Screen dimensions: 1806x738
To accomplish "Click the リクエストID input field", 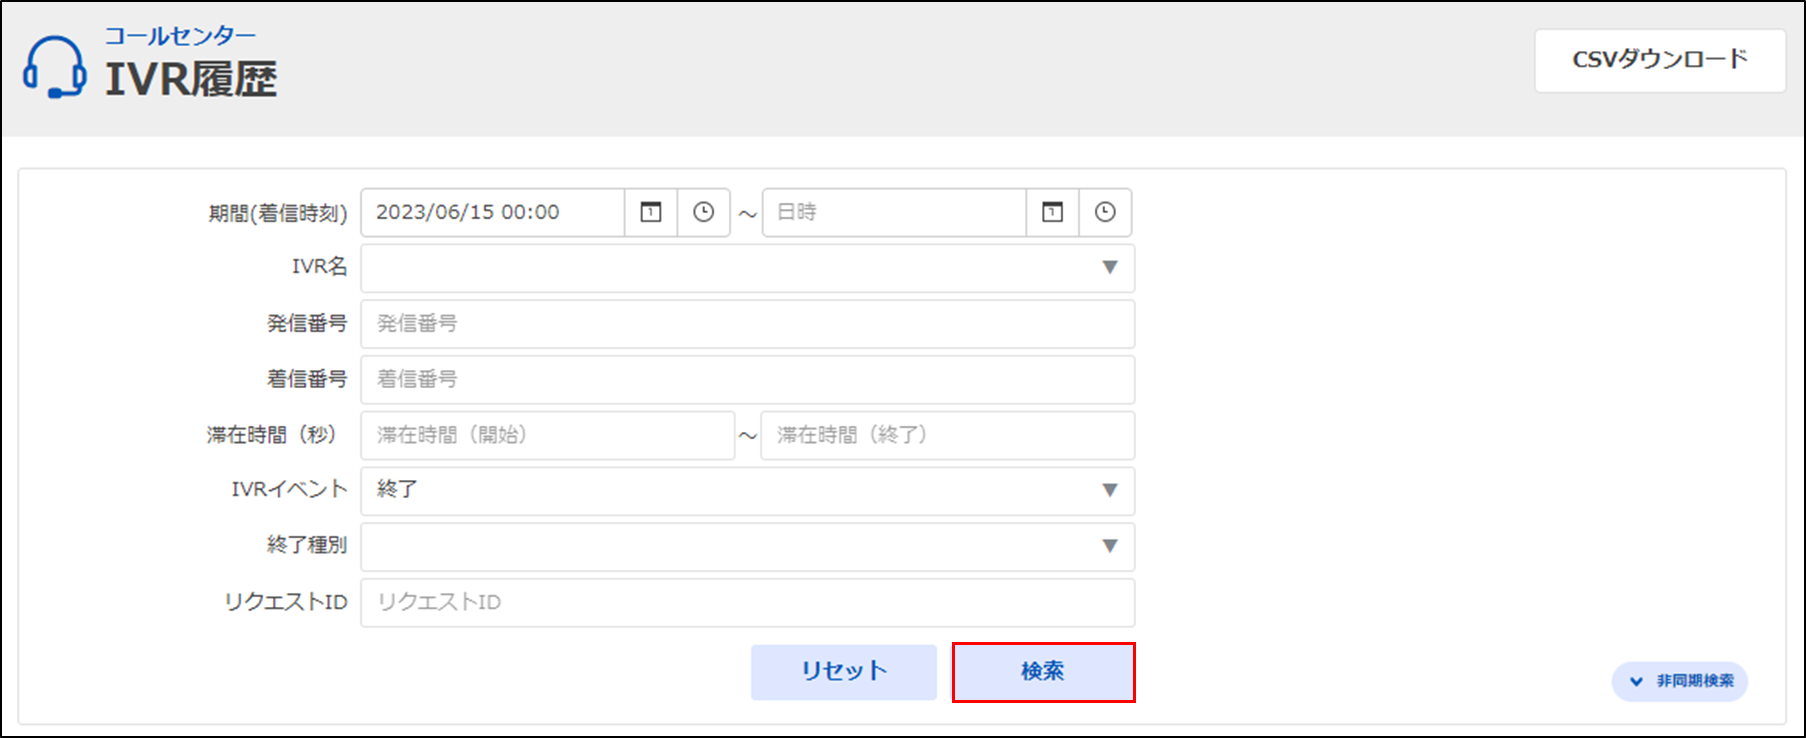I will coord(747,602).
